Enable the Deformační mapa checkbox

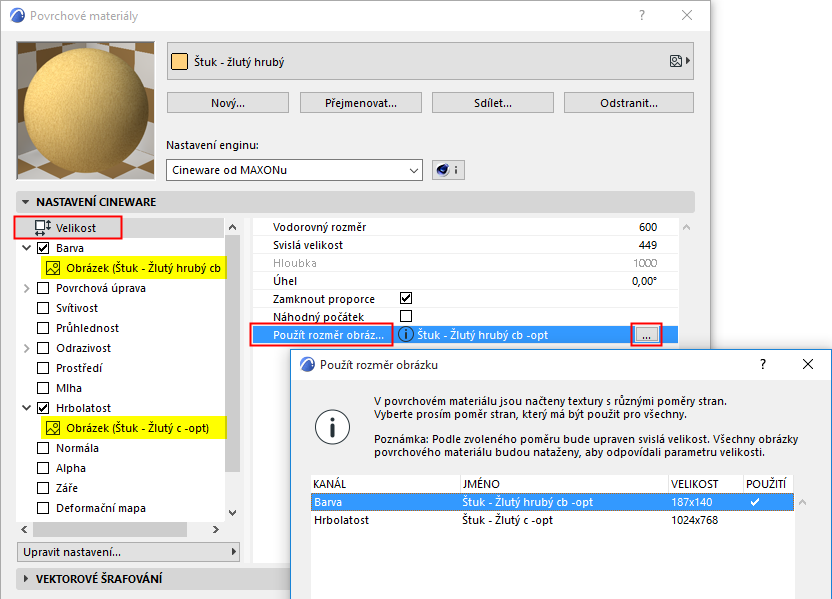(43, 508)
